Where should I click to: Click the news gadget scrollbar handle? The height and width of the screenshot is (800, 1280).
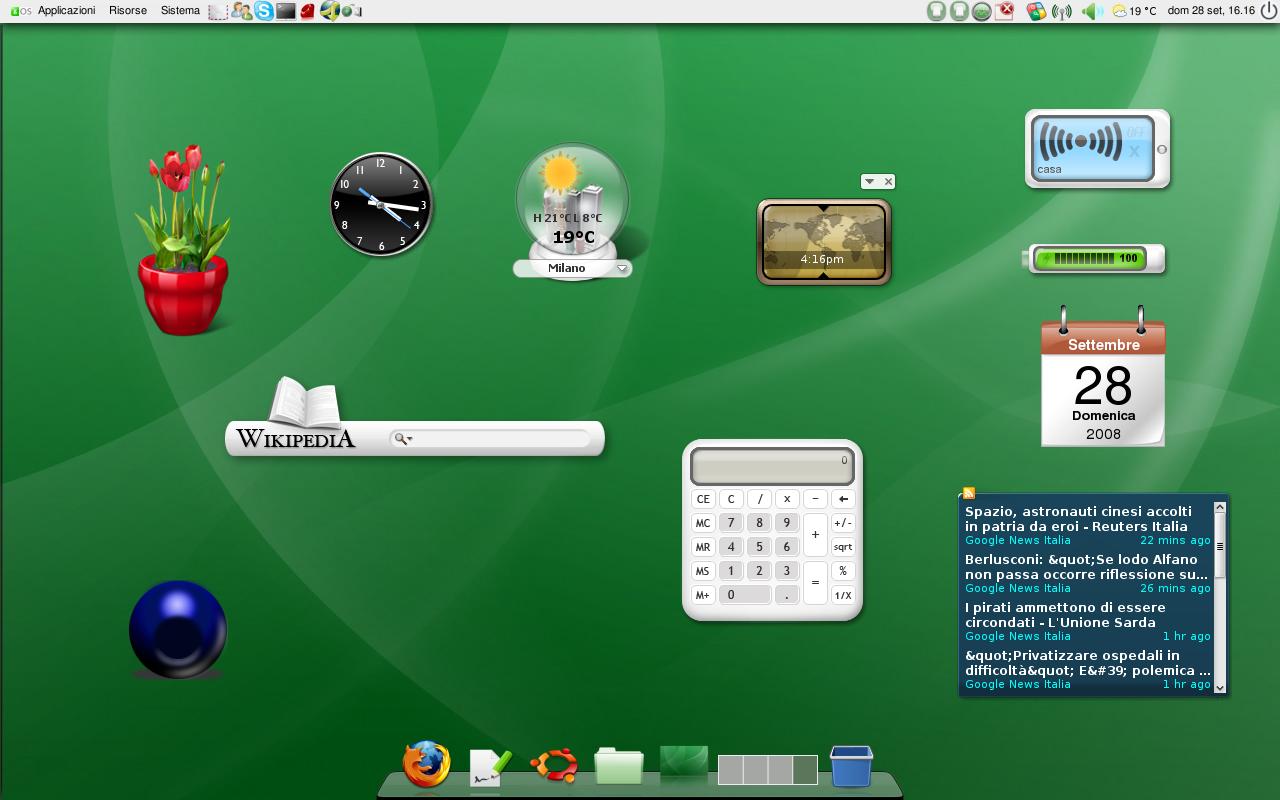(x=1220, y=546)
